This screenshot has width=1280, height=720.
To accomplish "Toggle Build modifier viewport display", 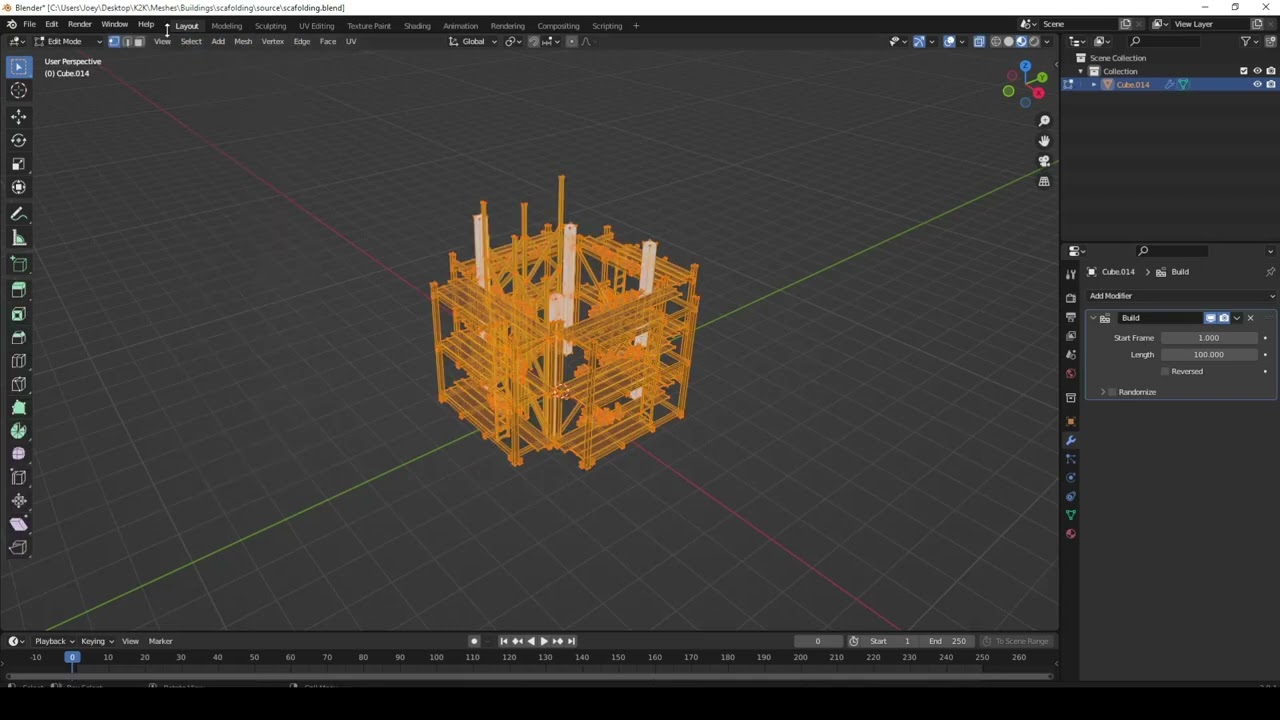I will [1210, 318].
